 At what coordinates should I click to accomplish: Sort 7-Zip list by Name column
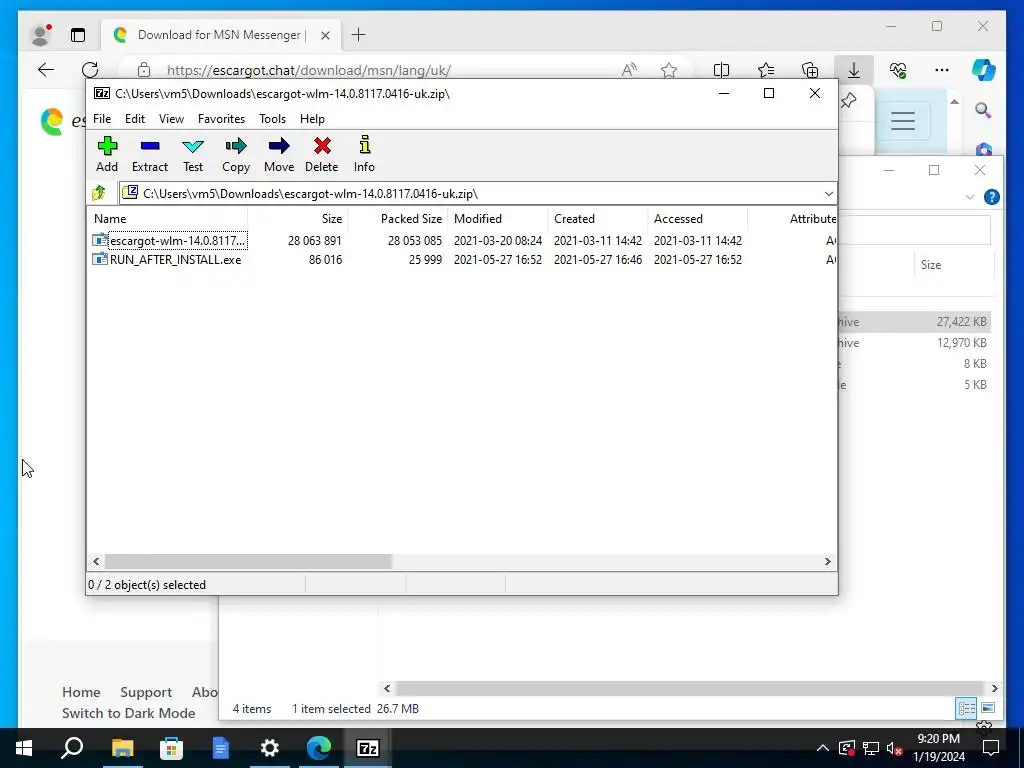click(x=167, y=219)
